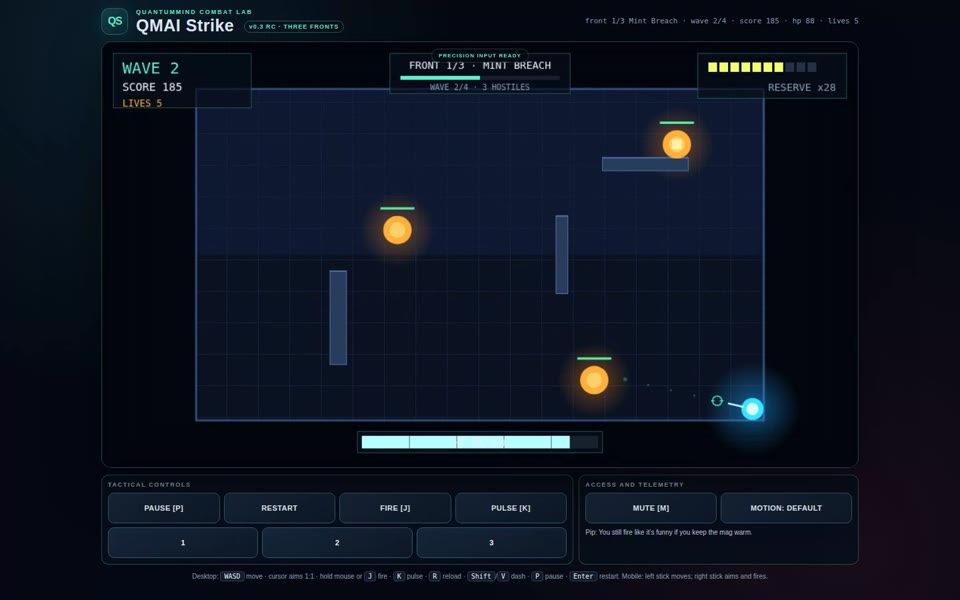The image size is (960, 600).
Task: Click the RESTART button
Action: point(279,508)
